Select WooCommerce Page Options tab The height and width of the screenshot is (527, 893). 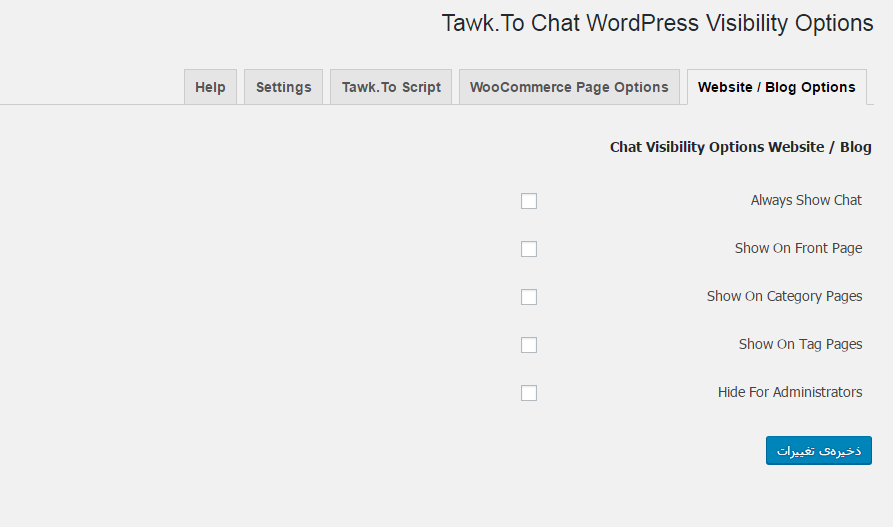click(x=569, y=87)
